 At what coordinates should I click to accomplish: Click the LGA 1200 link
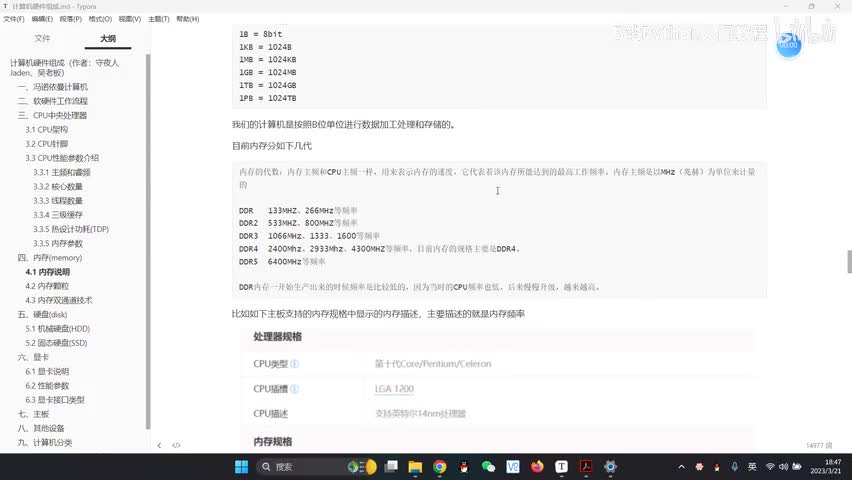click(x=394, y=389)
